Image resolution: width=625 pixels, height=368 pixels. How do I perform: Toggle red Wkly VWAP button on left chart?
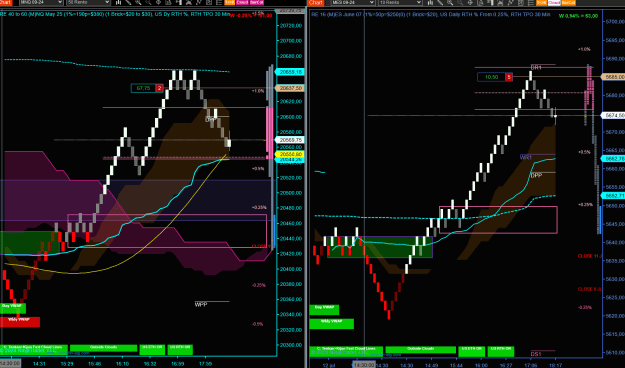(x=20, y=322)
